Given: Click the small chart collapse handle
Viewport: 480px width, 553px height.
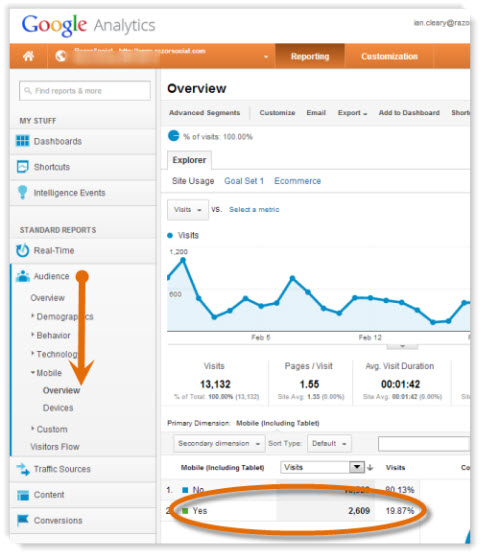Looking at the screenshot, I should point(402,347).
